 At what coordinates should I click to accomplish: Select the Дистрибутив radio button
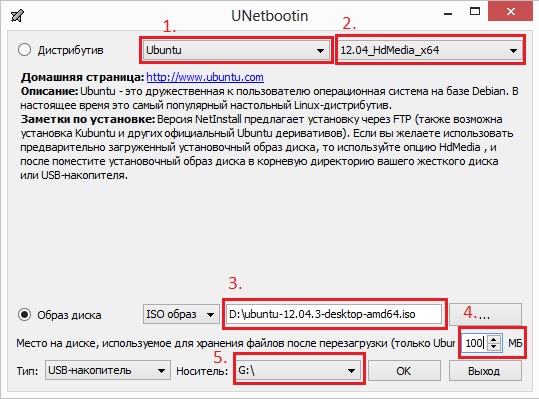25,50
